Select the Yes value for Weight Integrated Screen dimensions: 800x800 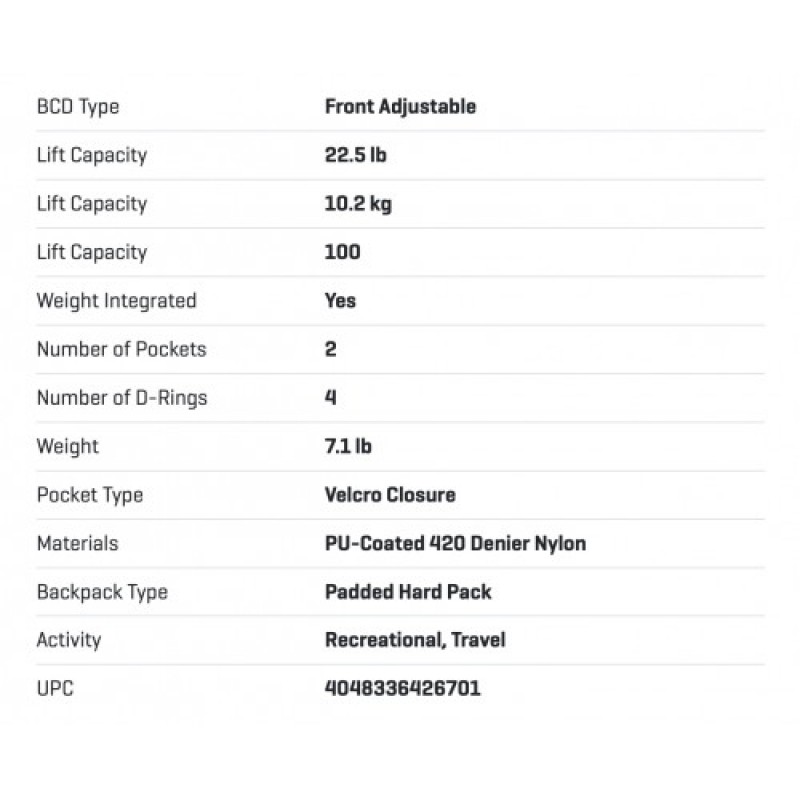click(x=340, y=301)
